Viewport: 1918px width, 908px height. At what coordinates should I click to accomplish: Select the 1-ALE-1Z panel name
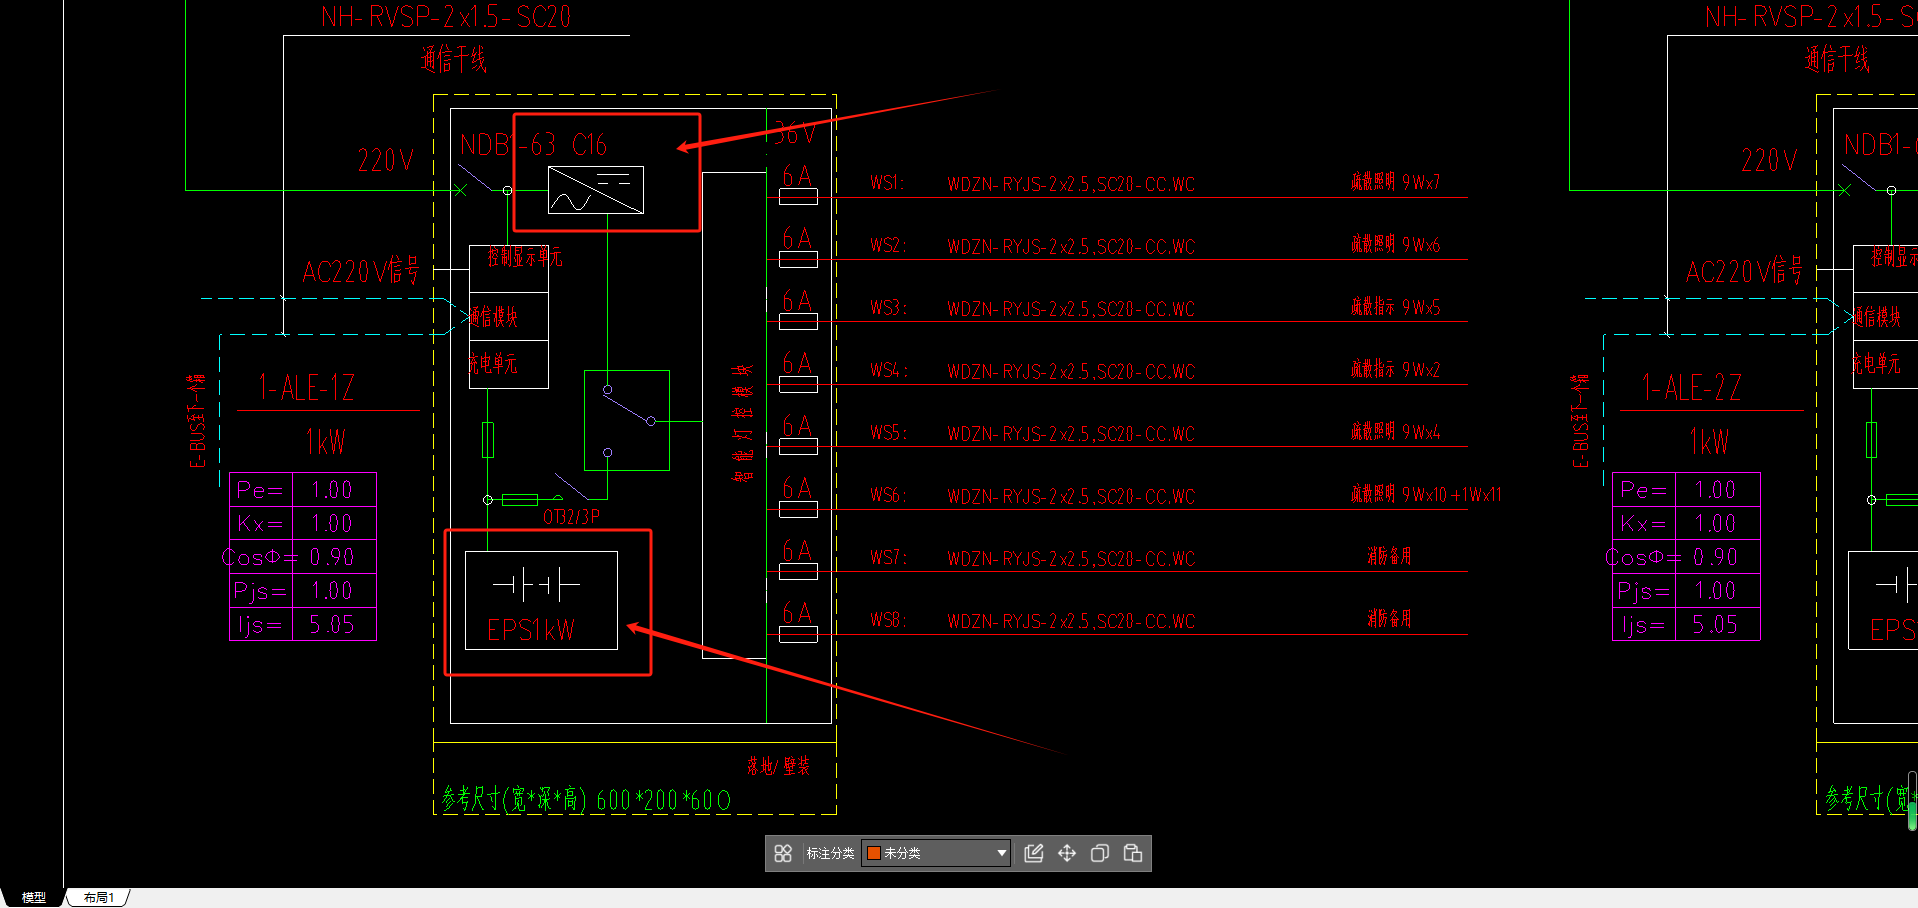coord(306,388)
